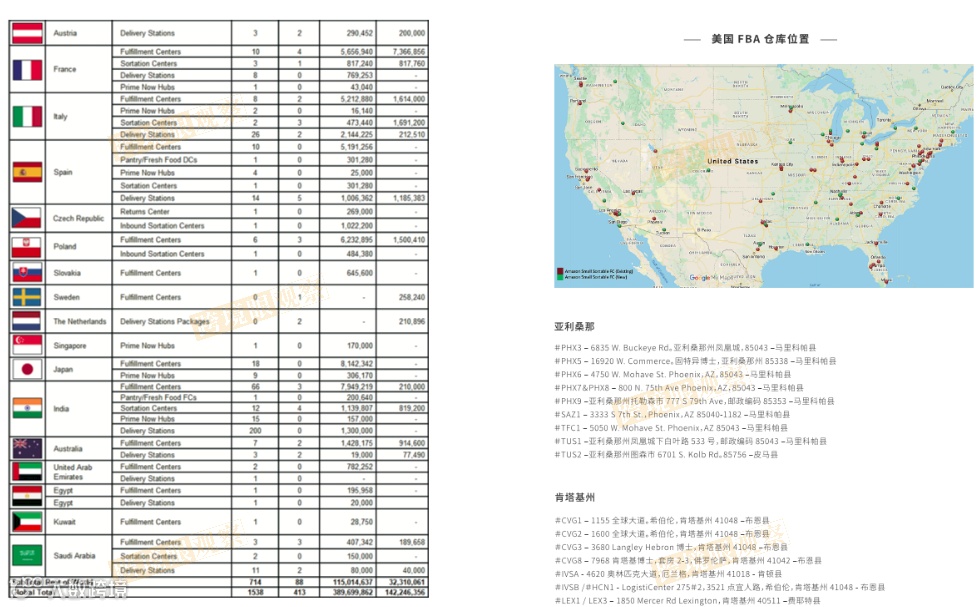Click the Czech Republic flag icon
This screenshot has height=607, width=980.
pos(26,218)
